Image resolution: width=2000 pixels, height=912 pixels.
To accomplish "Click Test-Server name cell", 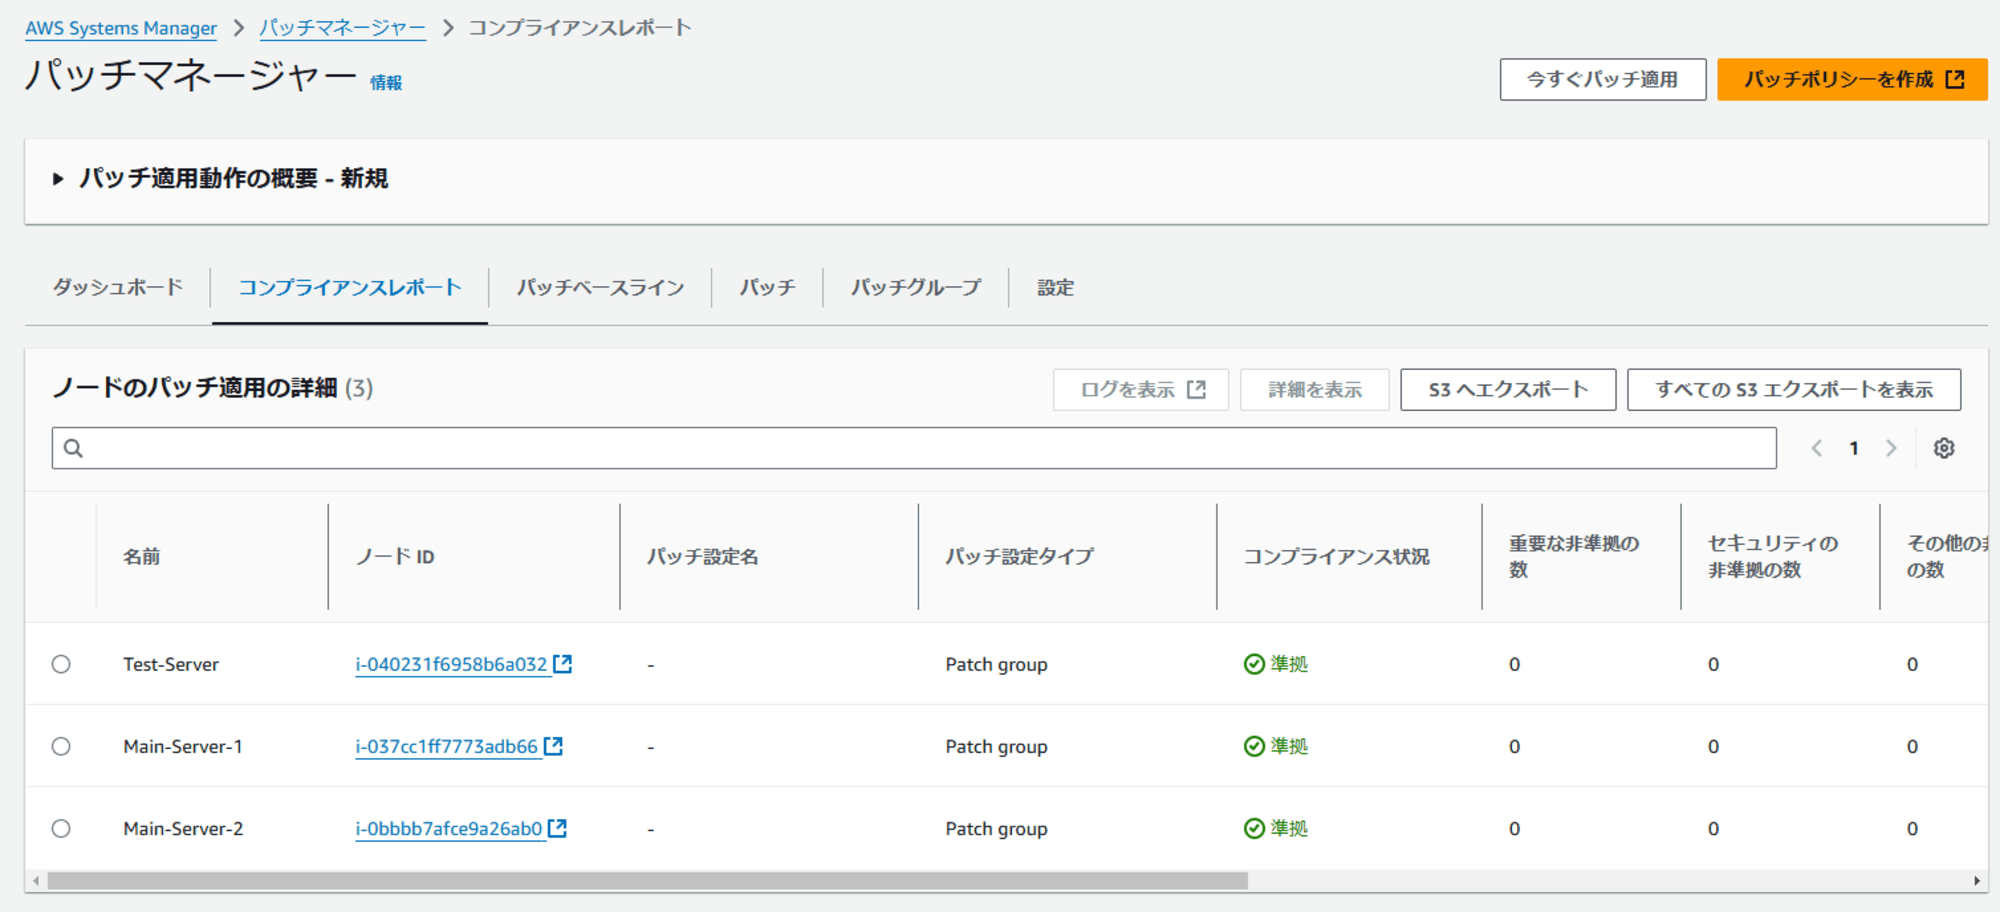I will (171, 664).
